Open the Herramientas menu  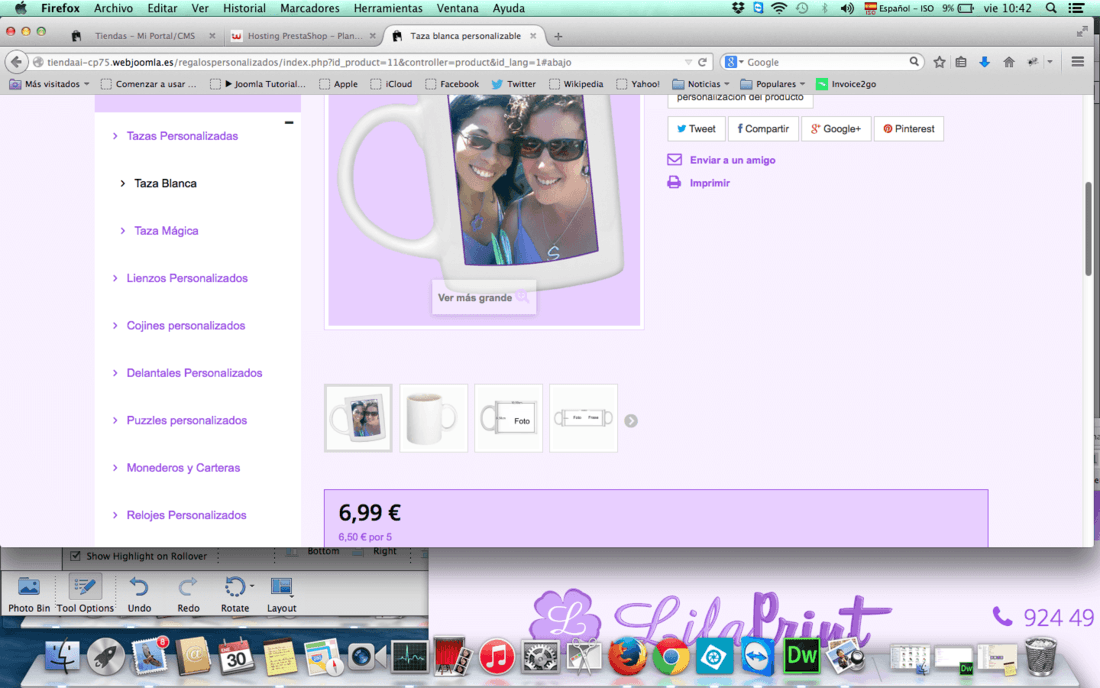388,8
